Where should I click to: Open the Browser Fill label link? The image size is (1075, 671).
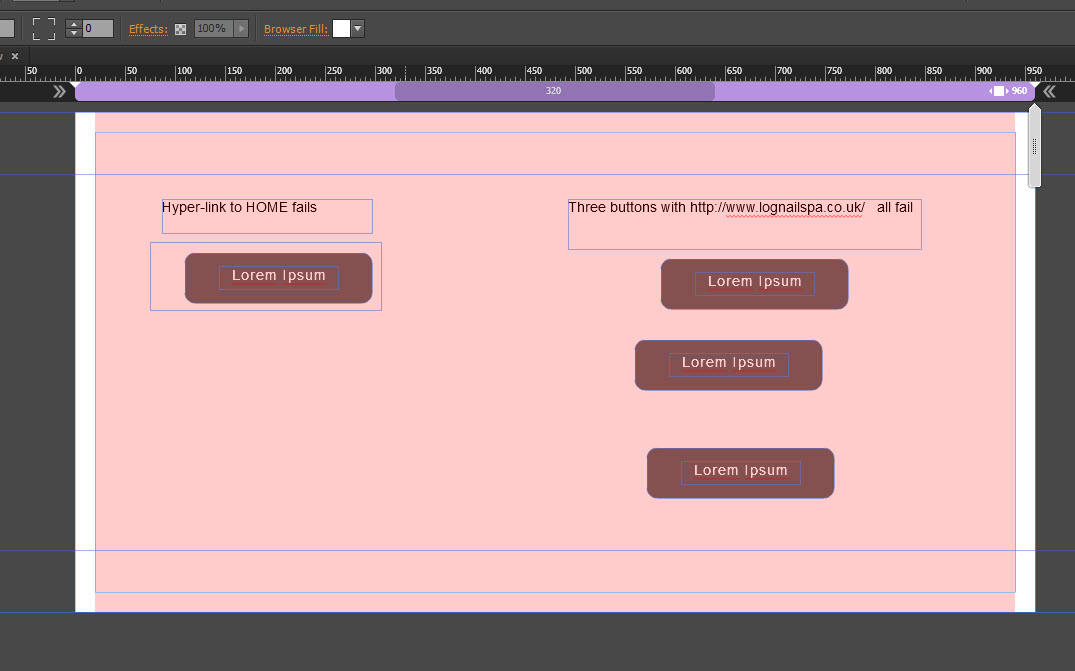[x=295, y=29]
